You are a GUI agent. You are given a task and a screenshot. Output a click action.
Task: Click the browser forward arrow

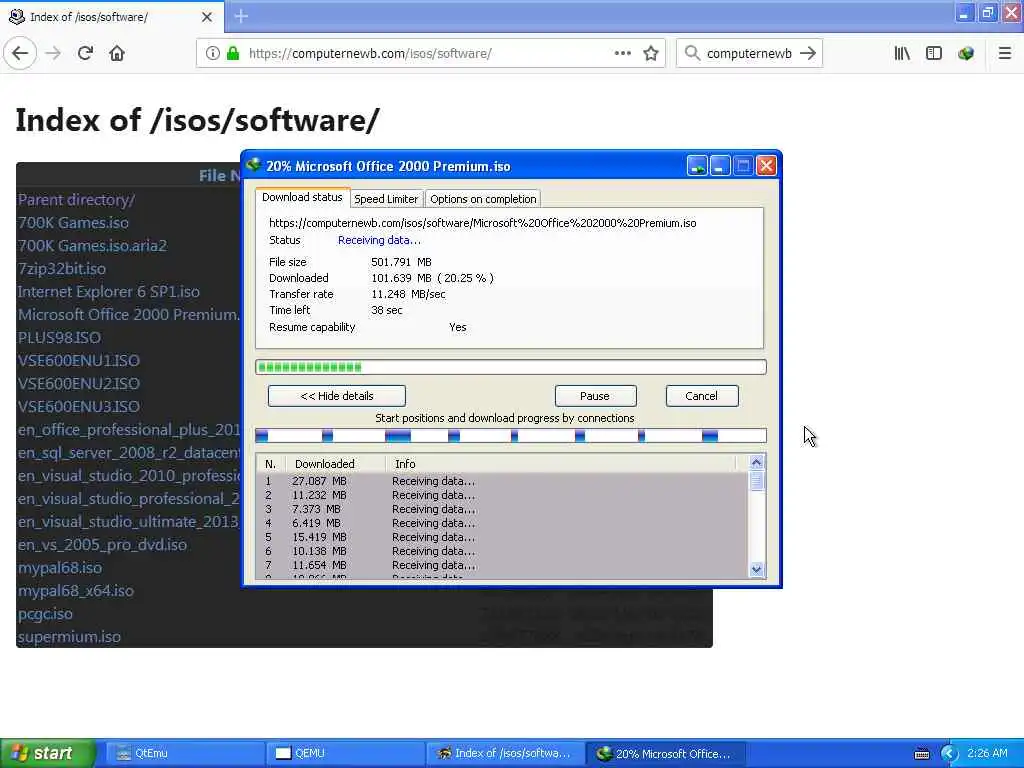click(54, 54)
